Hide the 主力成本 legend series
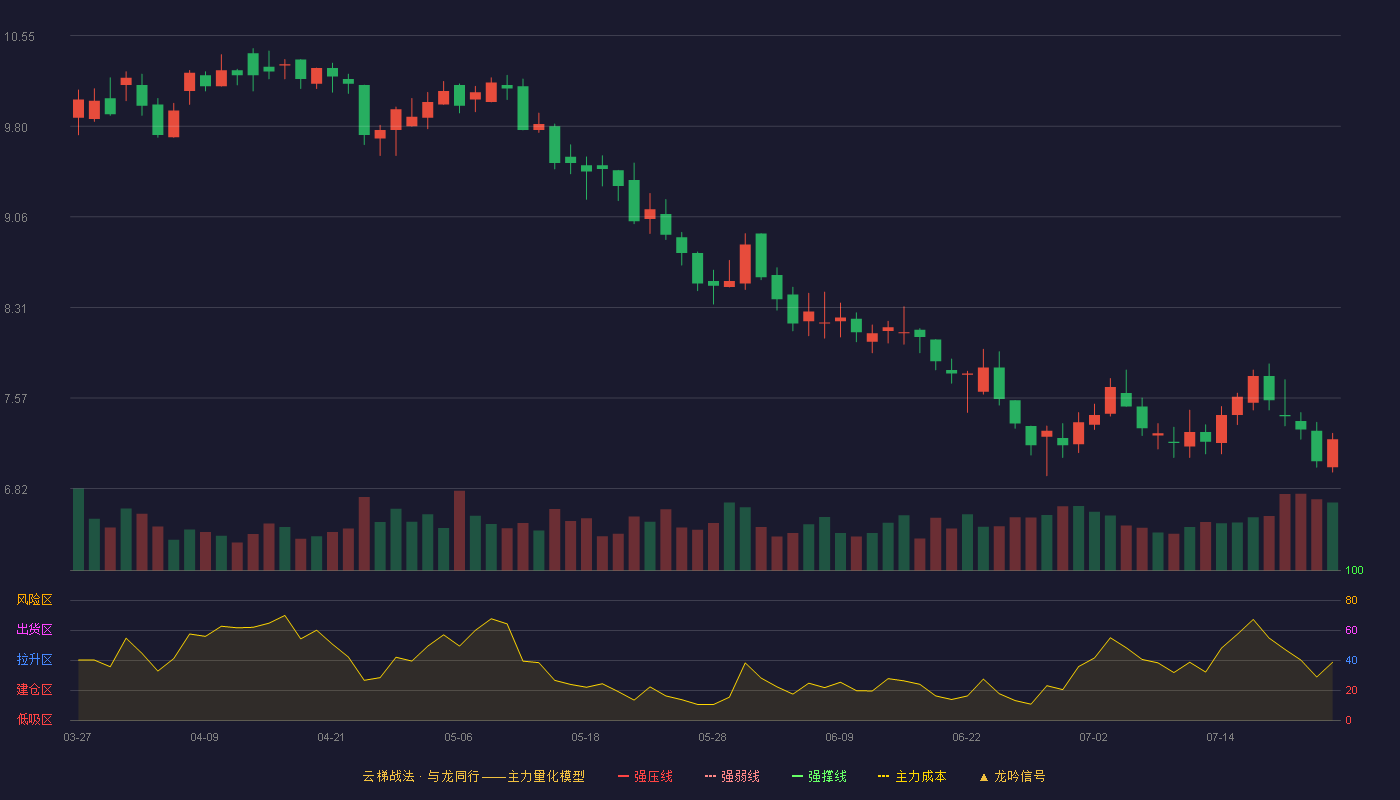Viewport: 1400px width, 800px height. pyautogui.click(x=912, y=776)
